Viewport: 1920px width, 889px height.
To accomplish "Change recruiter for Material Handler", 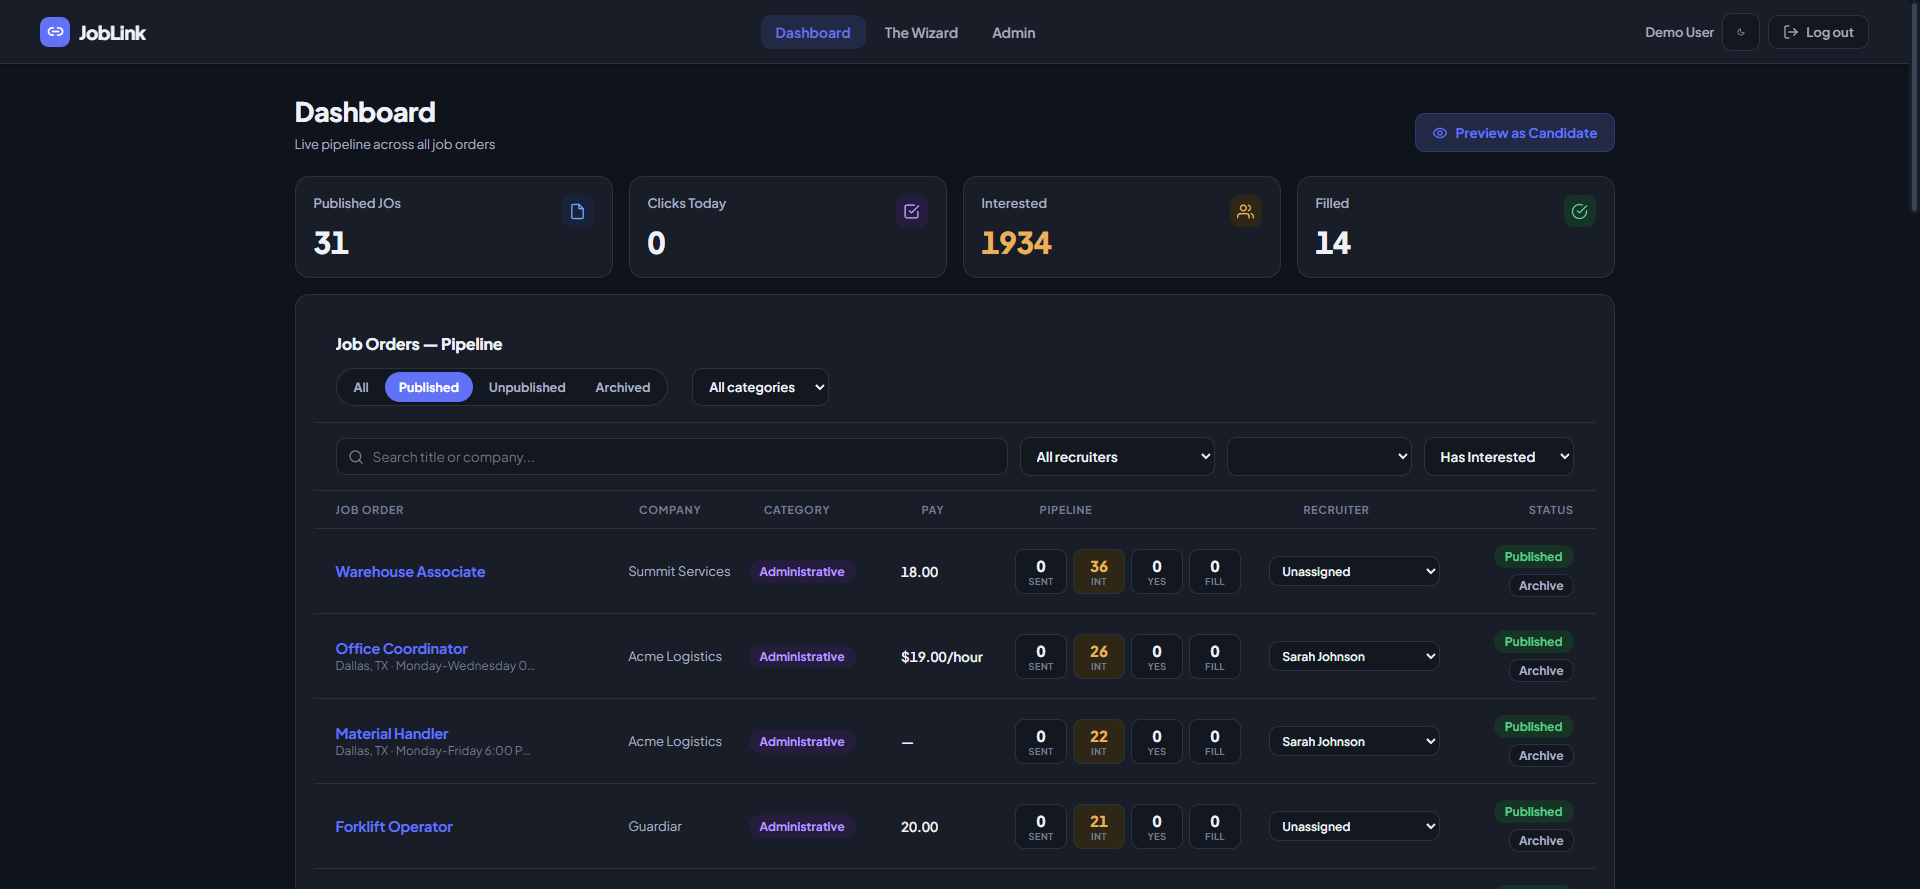I will (1354, 741).
